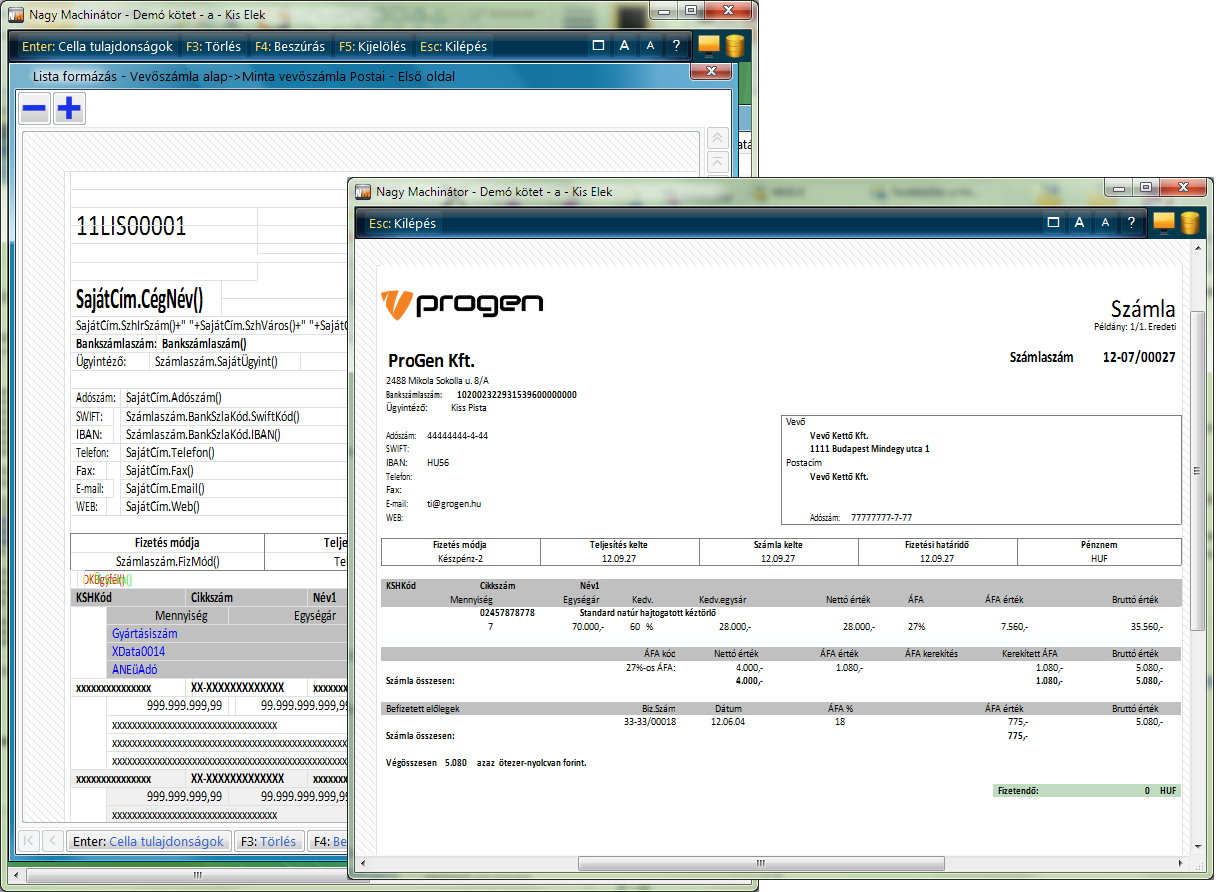Click Készpénz-2 payment method in preview
Viewport: 1222px width, 892px height.
tap(461, 559)
